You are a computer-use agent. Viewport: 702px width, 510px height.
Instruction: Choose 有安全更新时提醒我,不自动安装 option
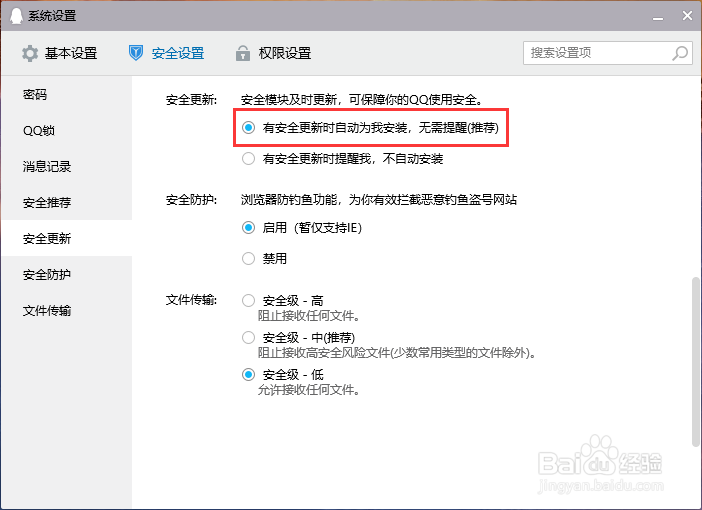pos(248,159)
